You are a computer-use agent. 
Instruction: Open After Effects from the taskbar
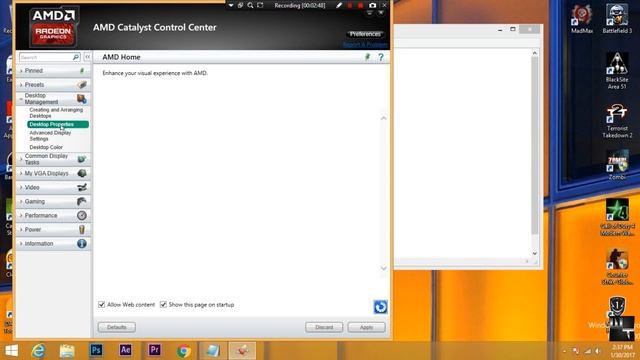pyautogui.click(x=125, y=350)
